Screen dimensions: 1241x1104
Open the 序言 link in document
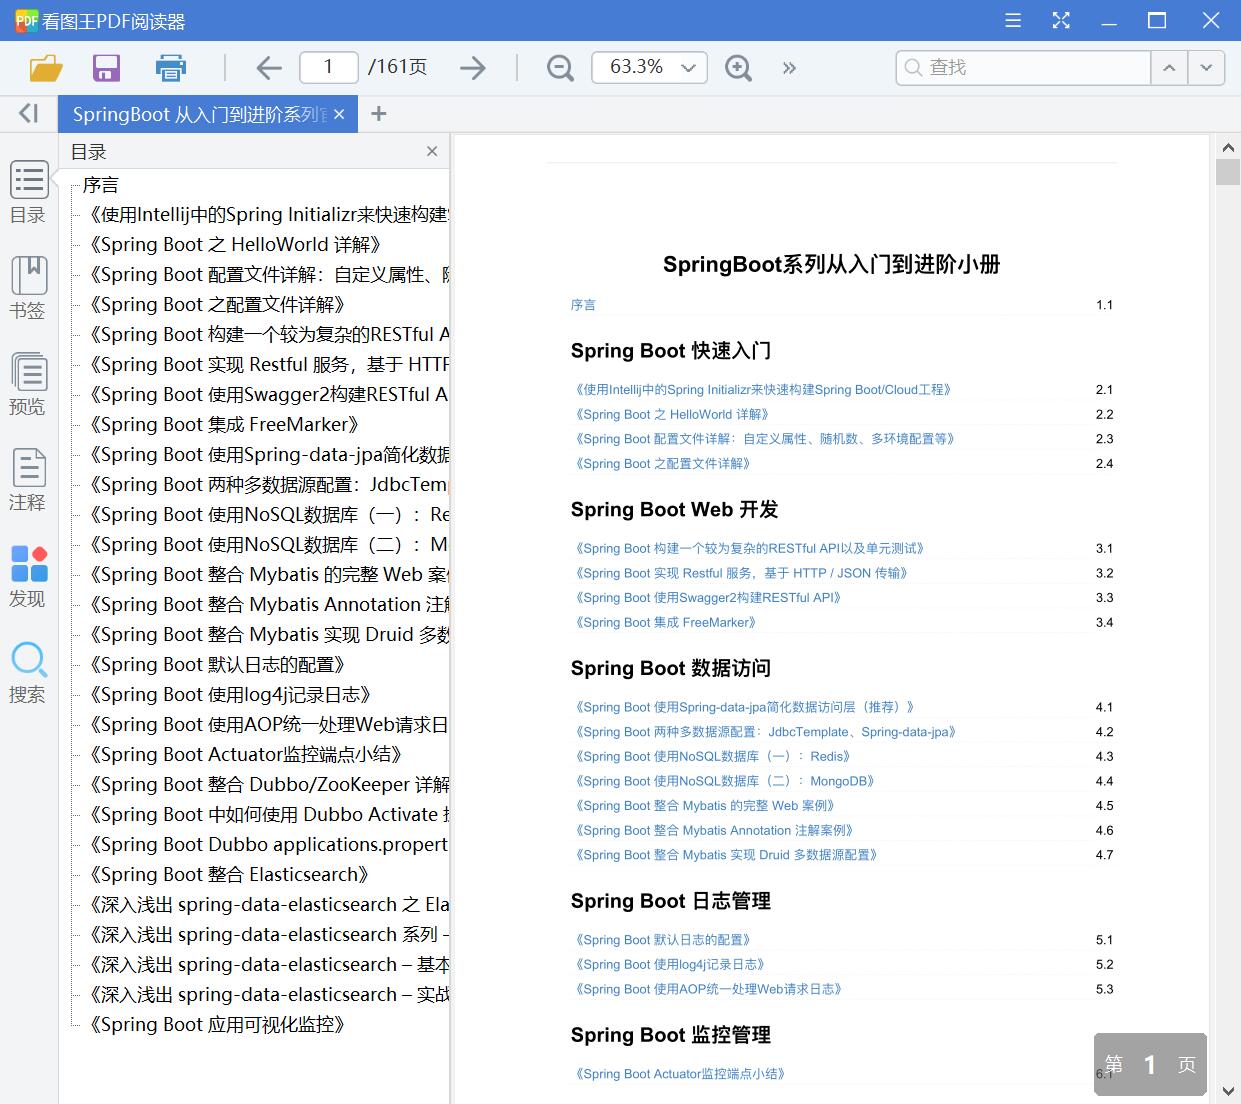(x=583, y=305)
